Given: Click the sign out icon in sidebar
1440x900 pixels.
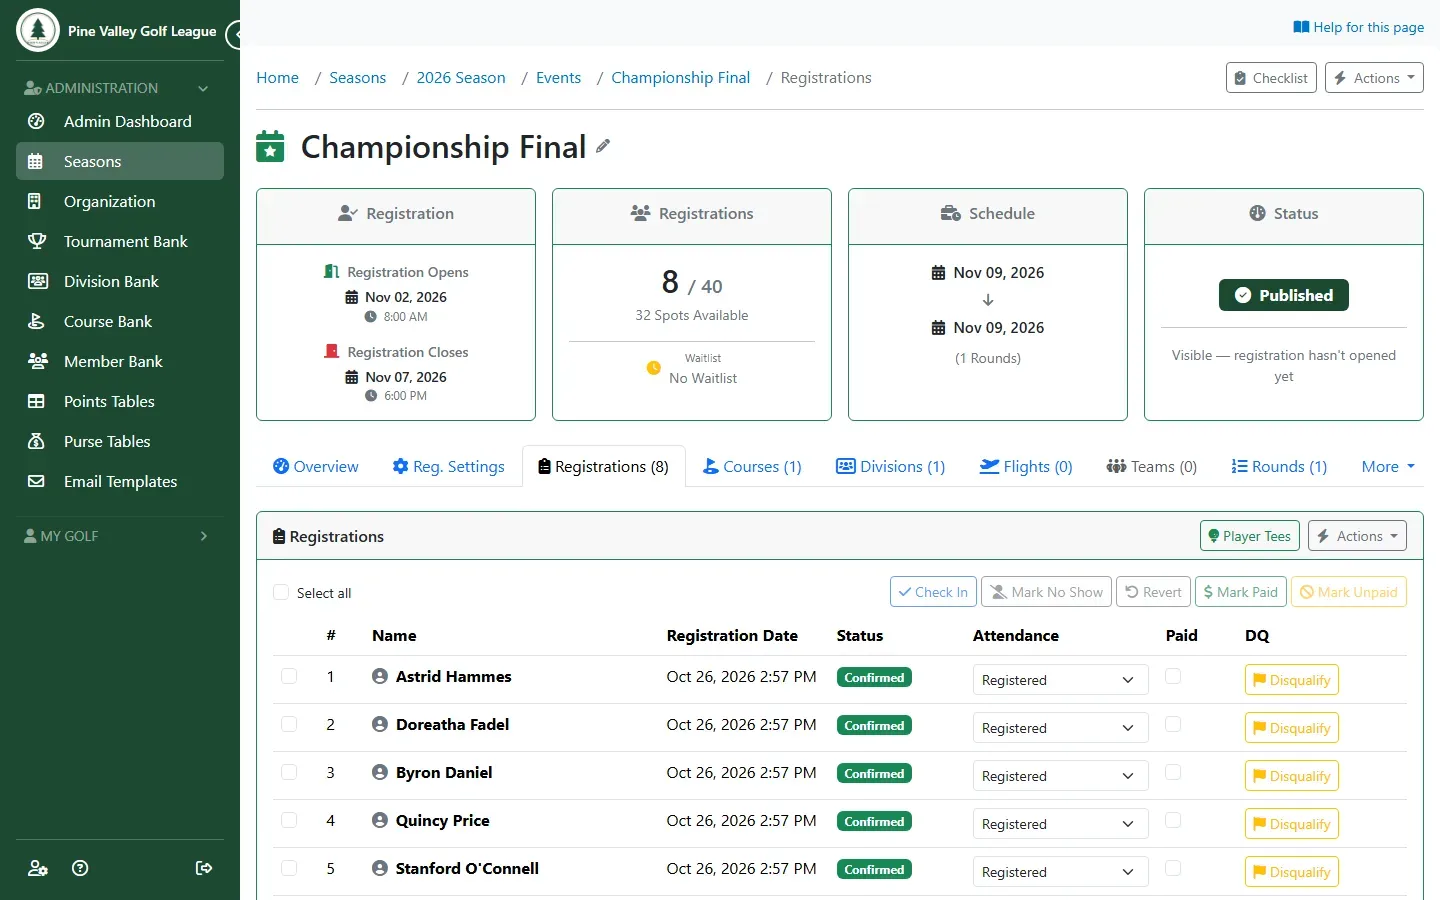Looking at the screenshot, I should (204, 868).
